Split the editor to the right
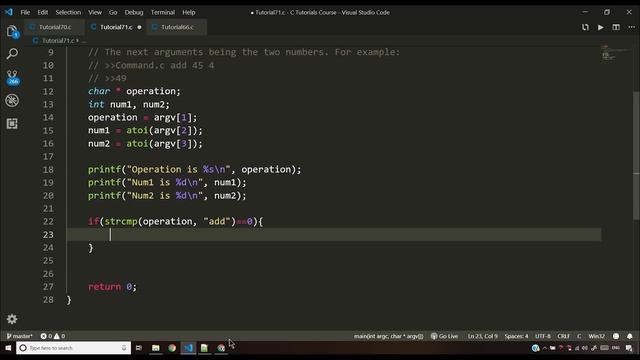Screen dimensions: 640x360 pyautogui.click(x=616, y=27)
